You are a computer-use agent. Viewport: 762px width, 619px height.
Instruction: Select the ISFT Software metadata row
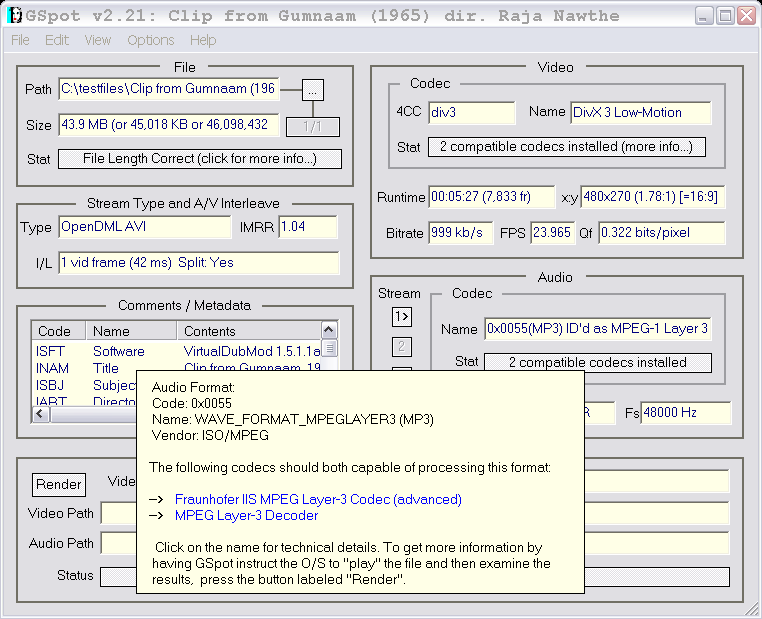tap(176, 351)
